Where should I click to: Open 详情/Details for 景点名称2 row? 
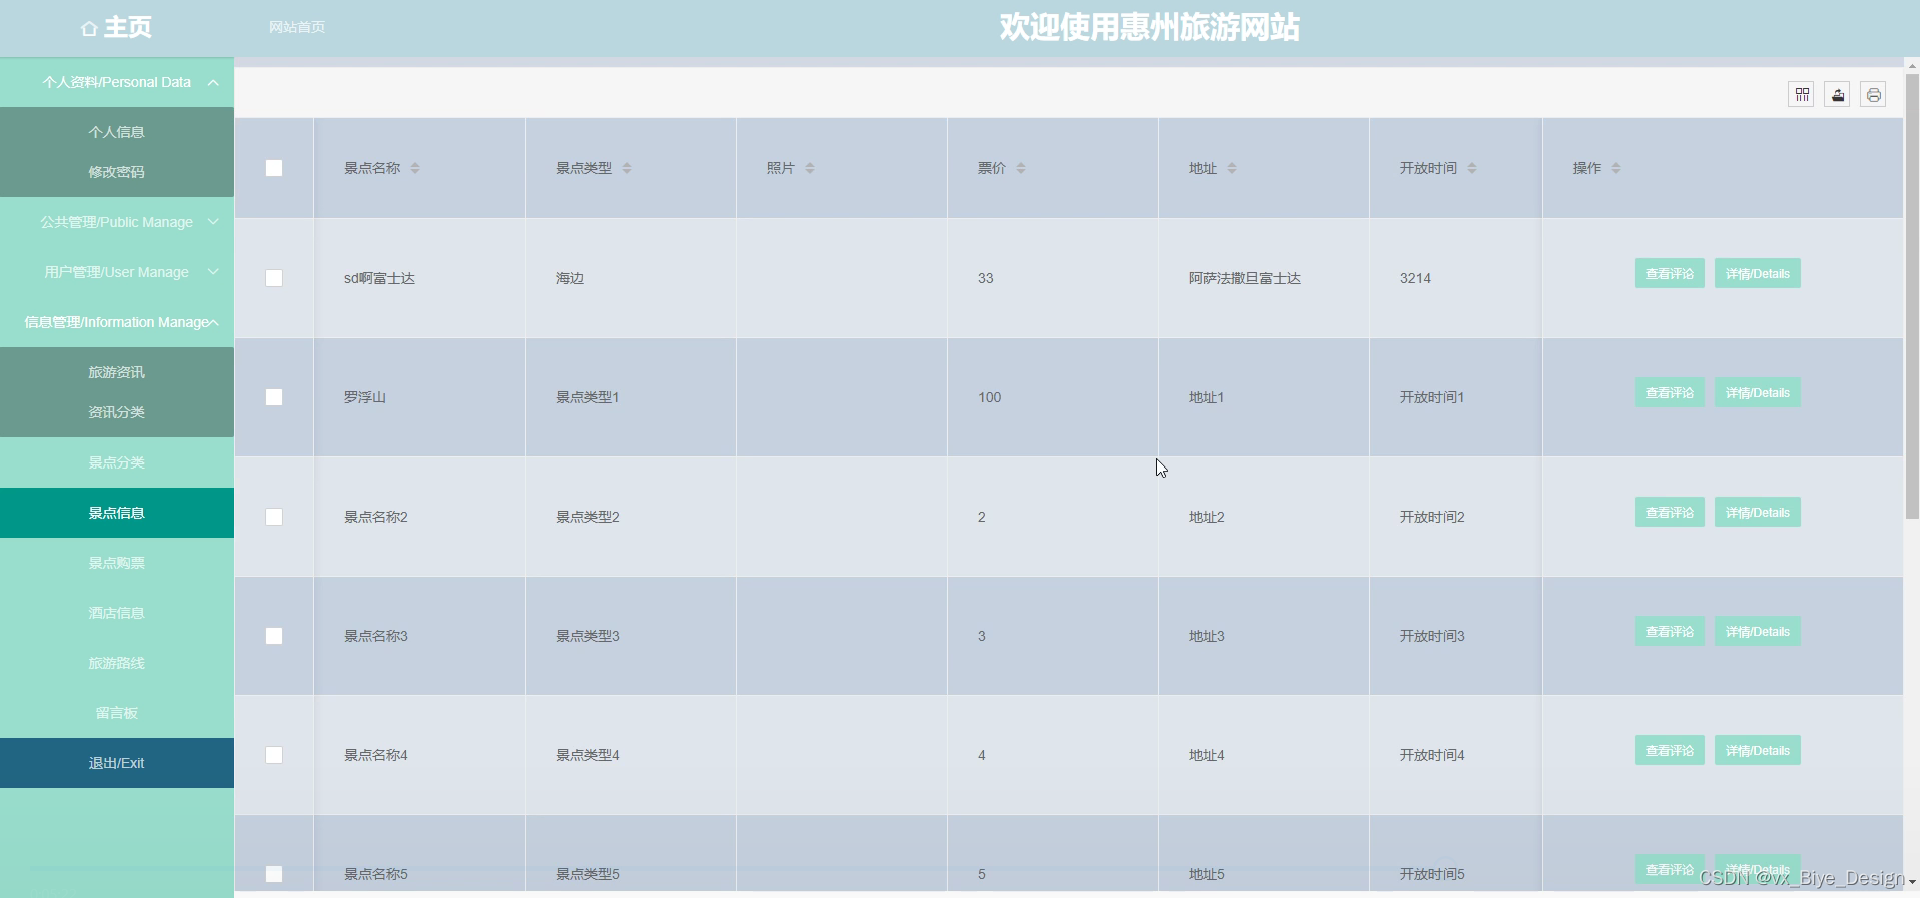[x=1758, y=513]
